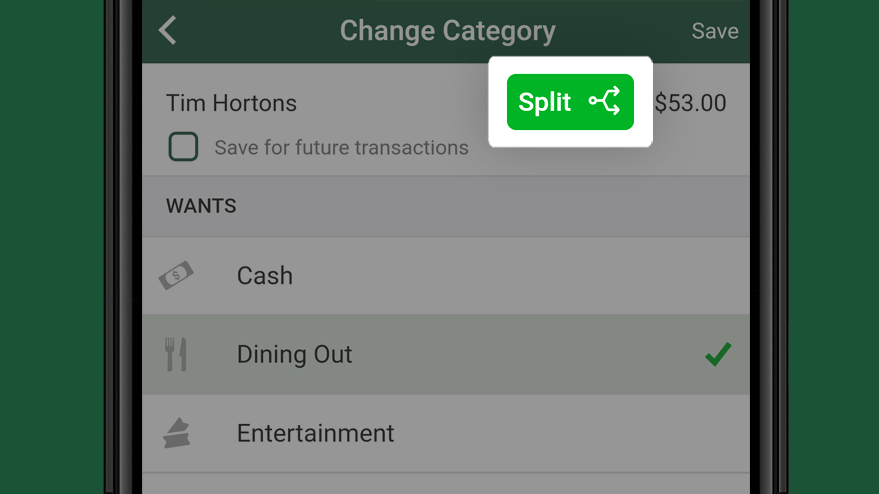The image size is (879, 494).
Task: Tap the Cash banknote icon
Action: coord(176,275)
